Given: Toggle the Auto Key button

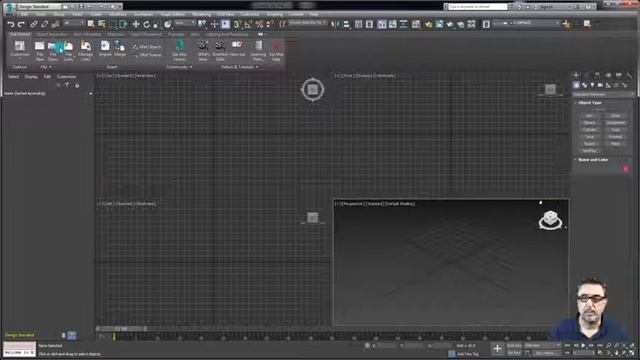Looking at the screenshot, I should 514,346.
